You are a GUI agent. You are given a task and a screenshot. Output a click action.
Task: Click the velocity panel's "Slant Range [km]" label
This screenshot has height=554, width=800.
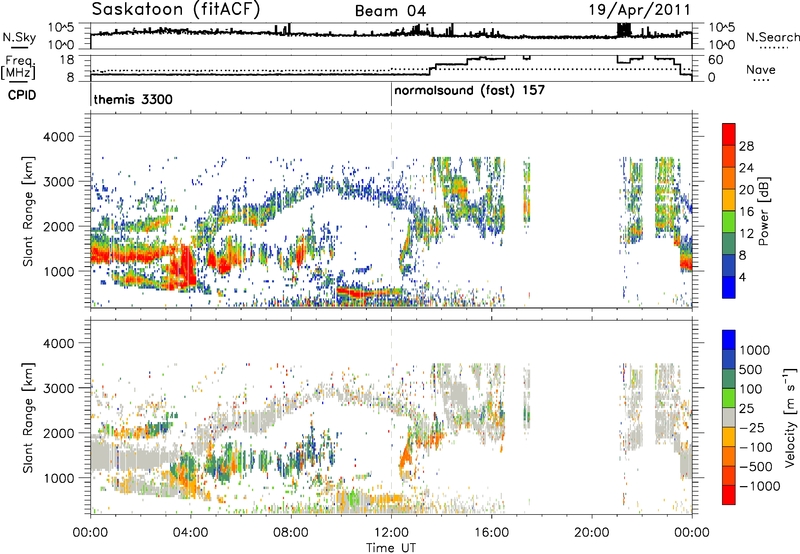28,417
